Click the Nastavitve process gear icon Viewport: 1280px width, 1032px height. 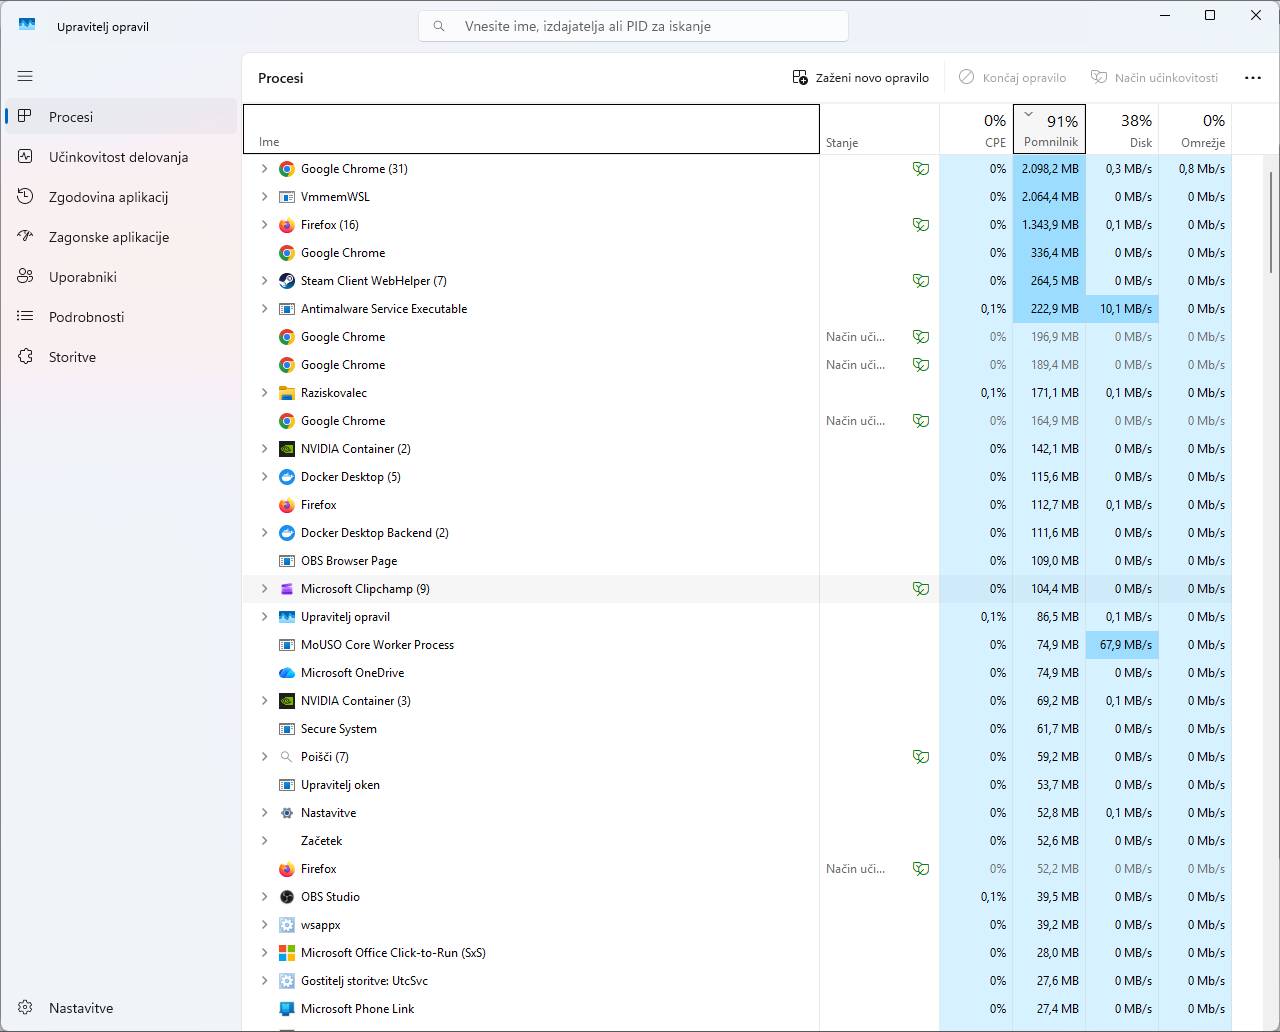[287, 813]
